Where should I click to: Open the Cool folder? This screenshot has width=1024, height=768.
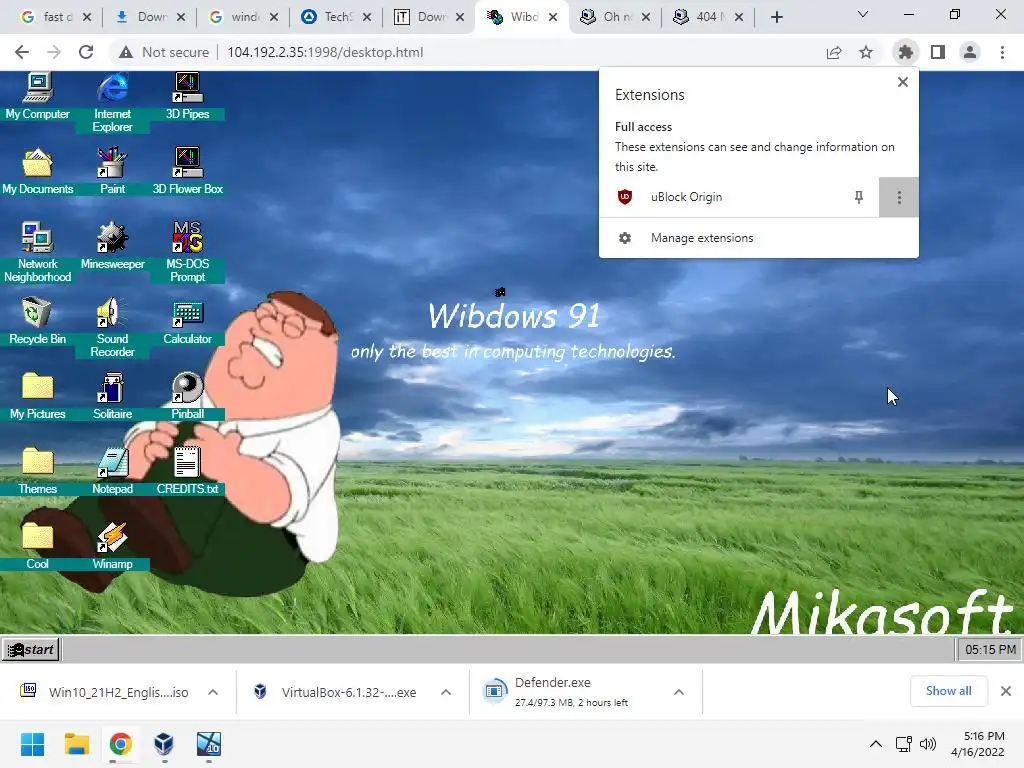37,547
